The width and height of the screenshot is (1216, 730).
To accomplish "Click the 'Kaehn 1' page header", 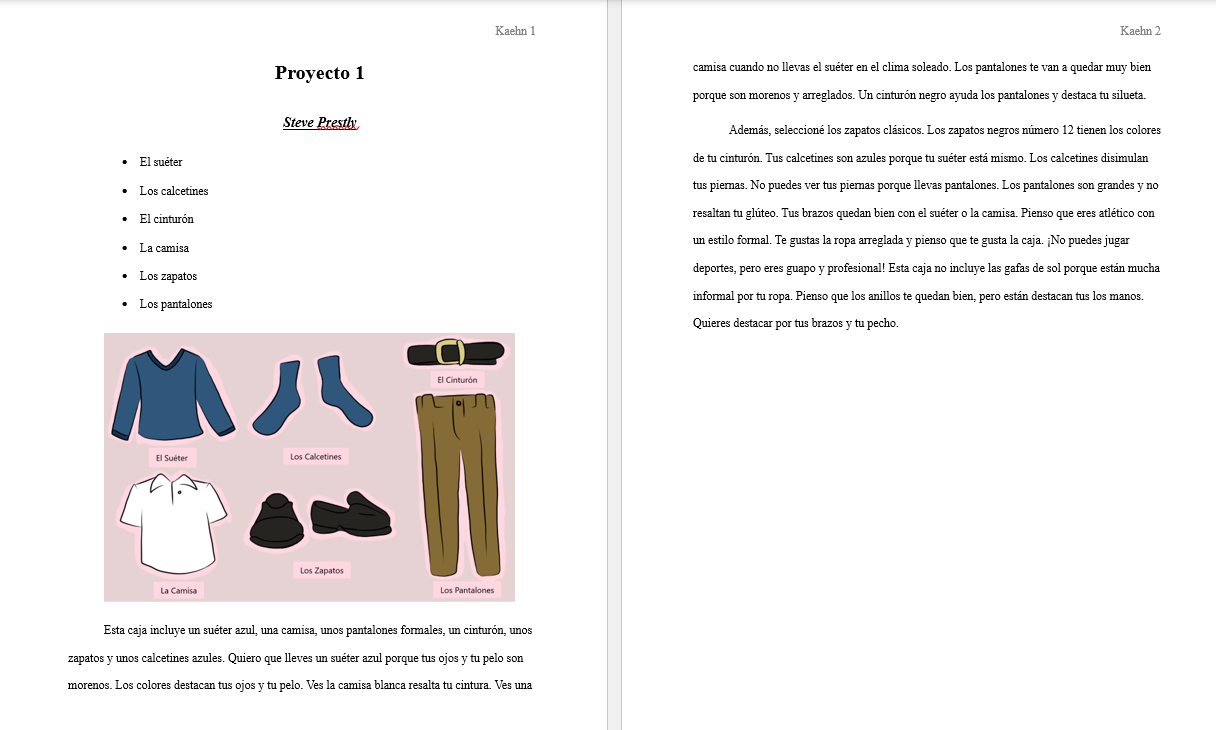I will click(x=515, y=31).
